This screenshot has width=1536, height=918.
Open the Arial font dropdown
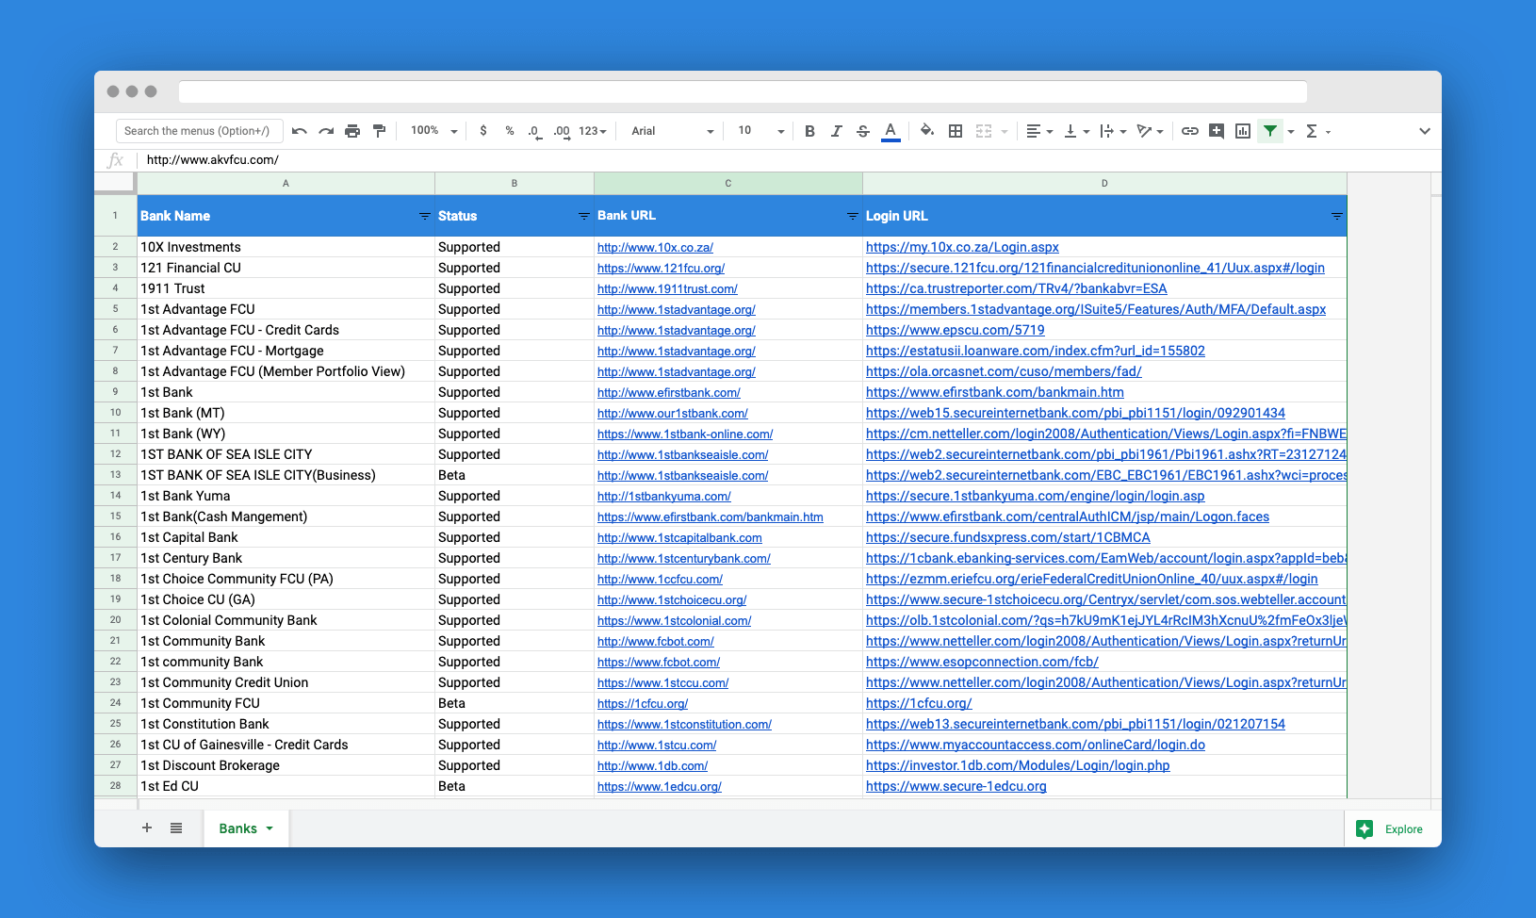(672, 131)
